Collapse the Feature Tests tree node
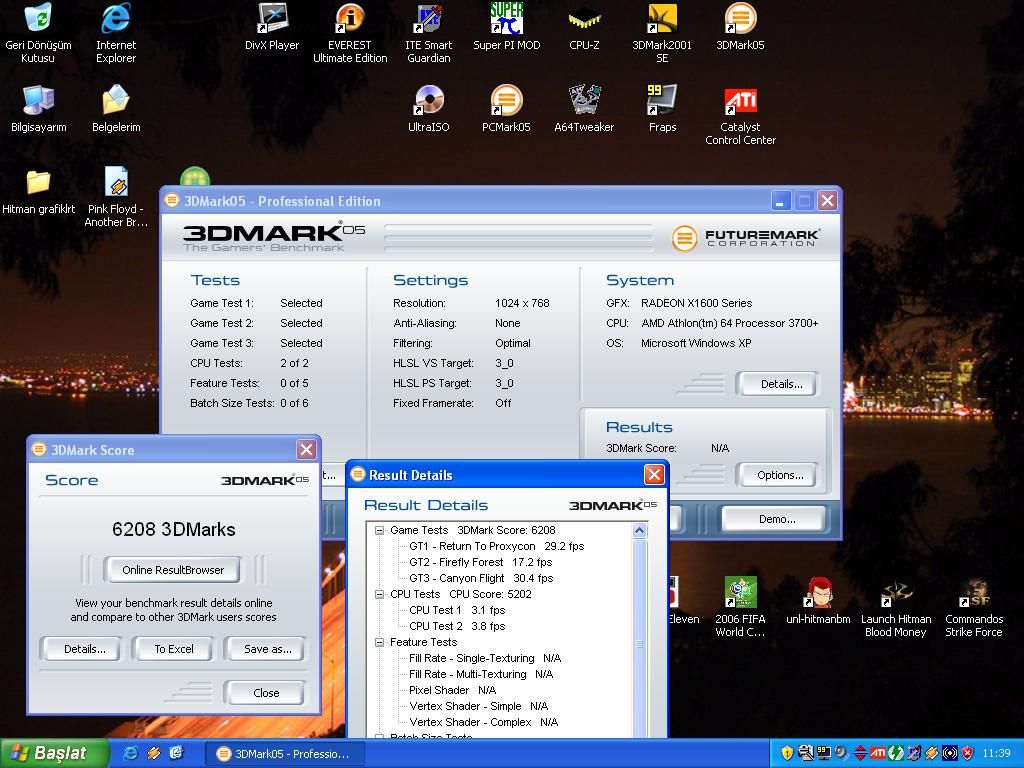The height and width of the screenshot is (768, 1024). pos(379,642)
